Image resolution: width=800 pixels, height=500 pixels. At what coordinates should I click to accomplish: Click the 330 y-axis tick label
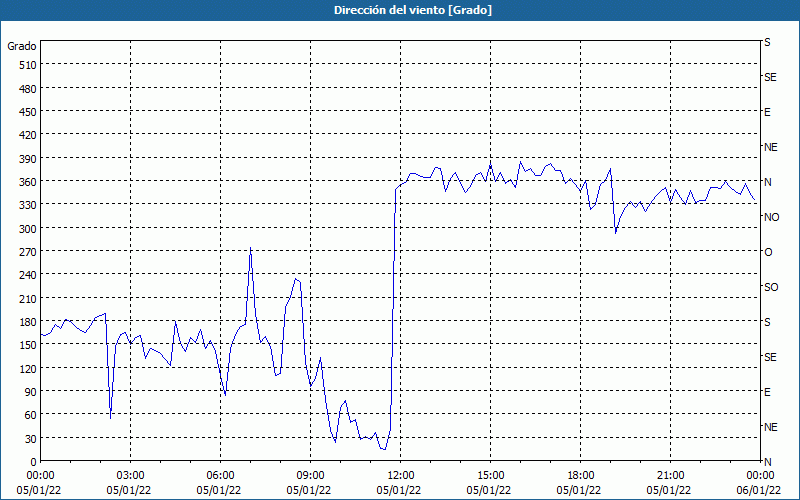coord(28,205)
